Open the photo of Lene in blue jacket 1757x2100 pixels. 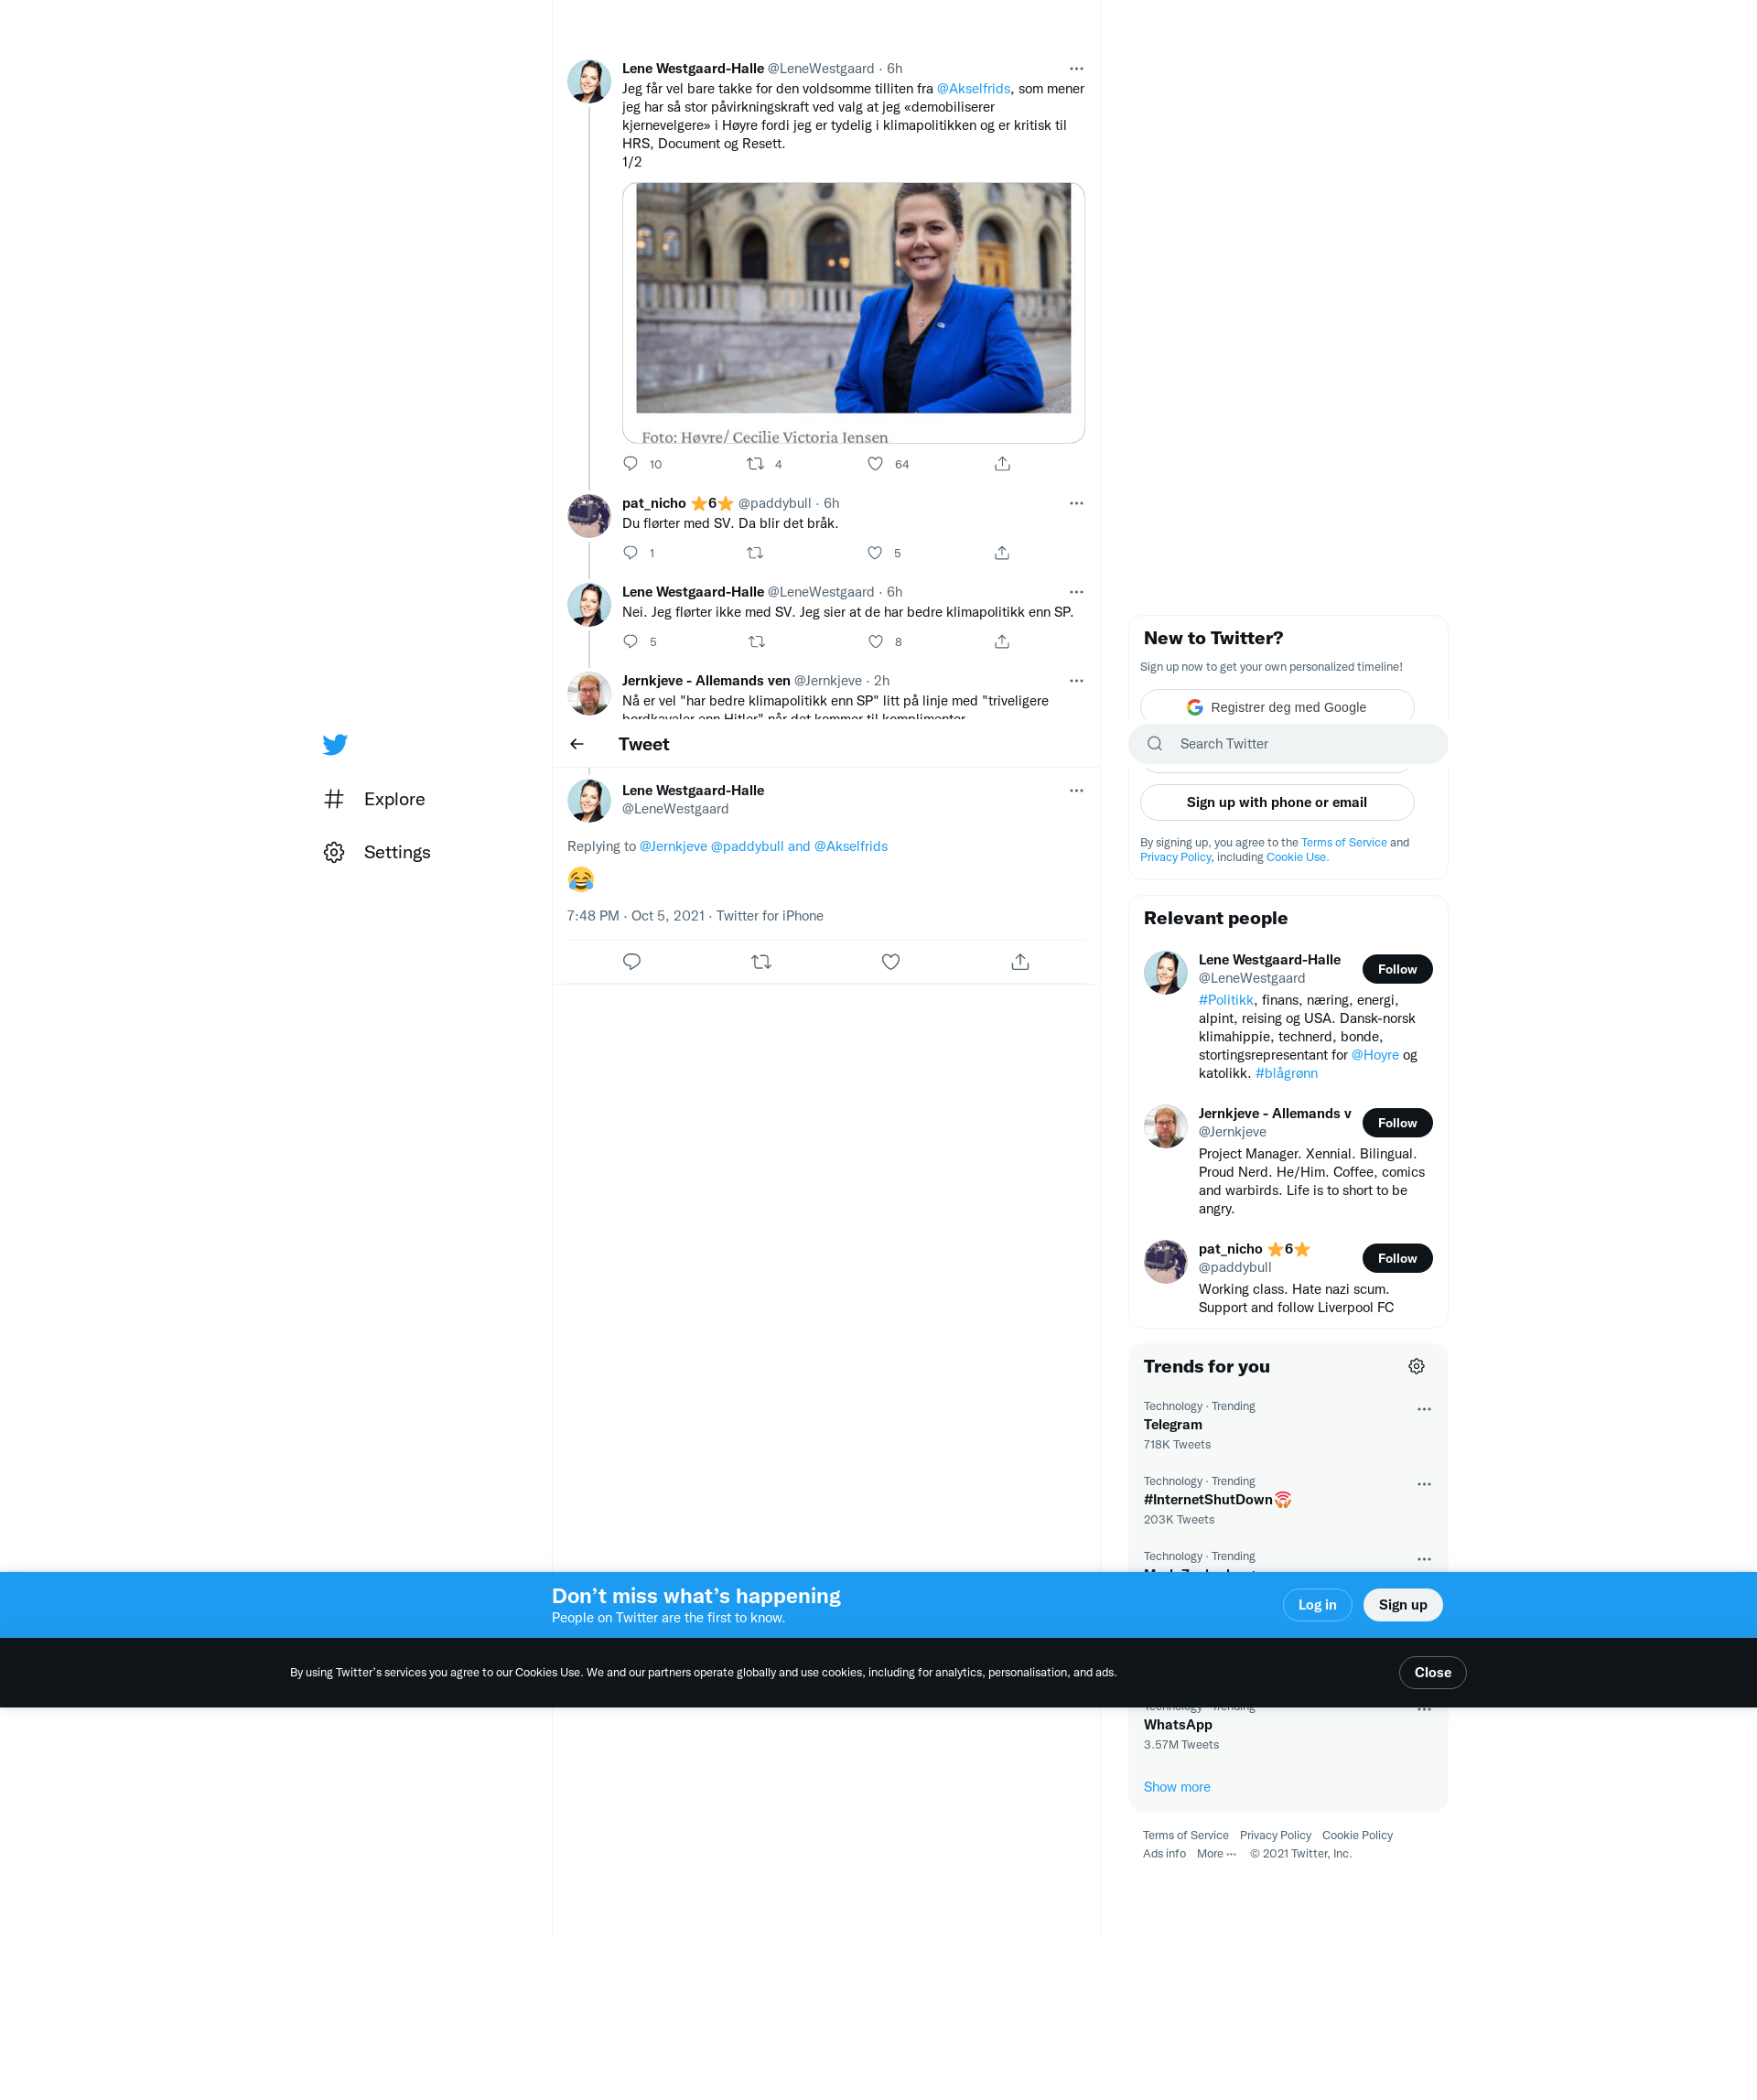tap(853, 298)
